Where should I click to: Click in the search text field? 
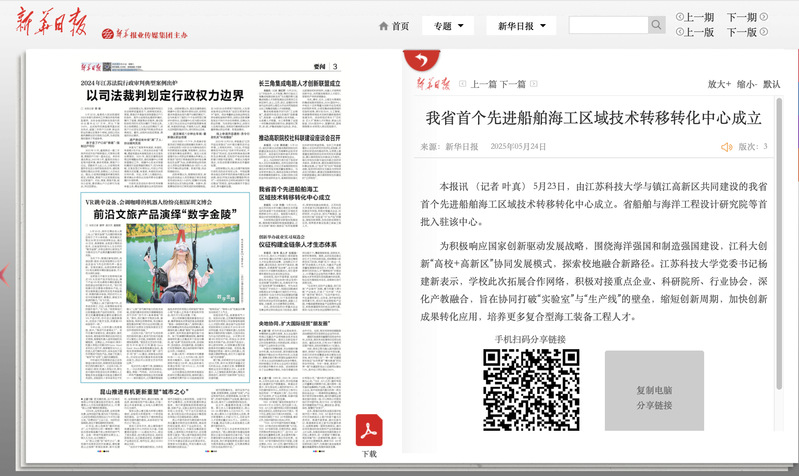(607, 26)
